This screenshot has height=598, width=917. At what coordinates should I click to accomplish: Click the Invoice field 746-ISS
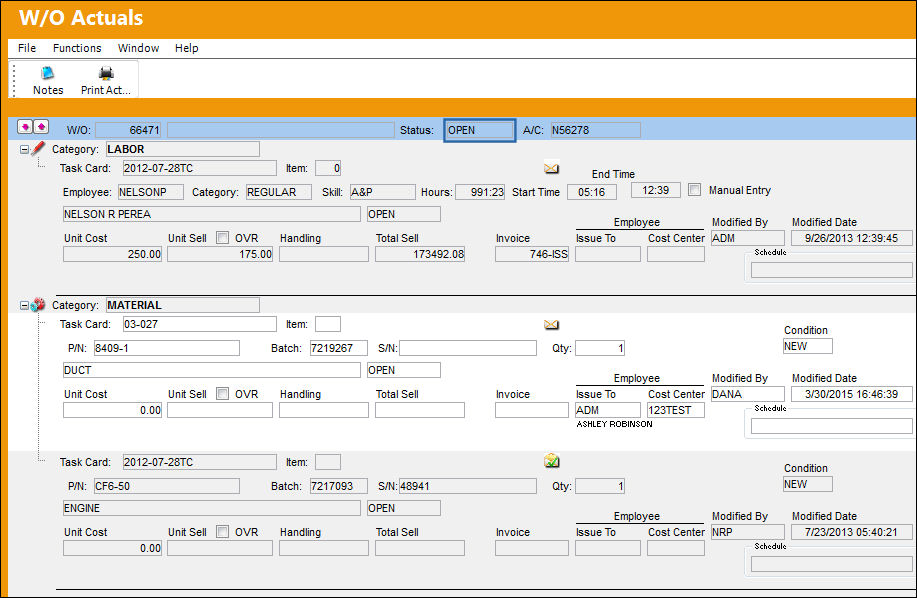pyautogui.click(x=532, y=254)
